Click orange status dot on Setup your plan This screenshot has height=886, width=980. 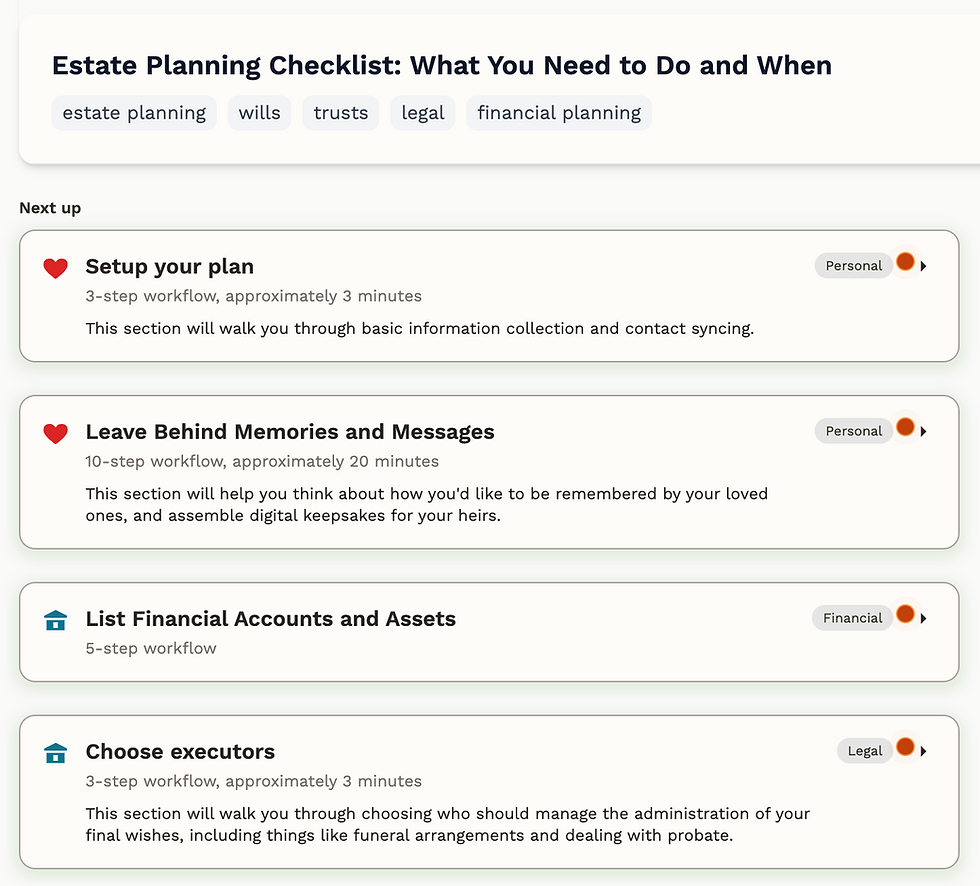905,262
